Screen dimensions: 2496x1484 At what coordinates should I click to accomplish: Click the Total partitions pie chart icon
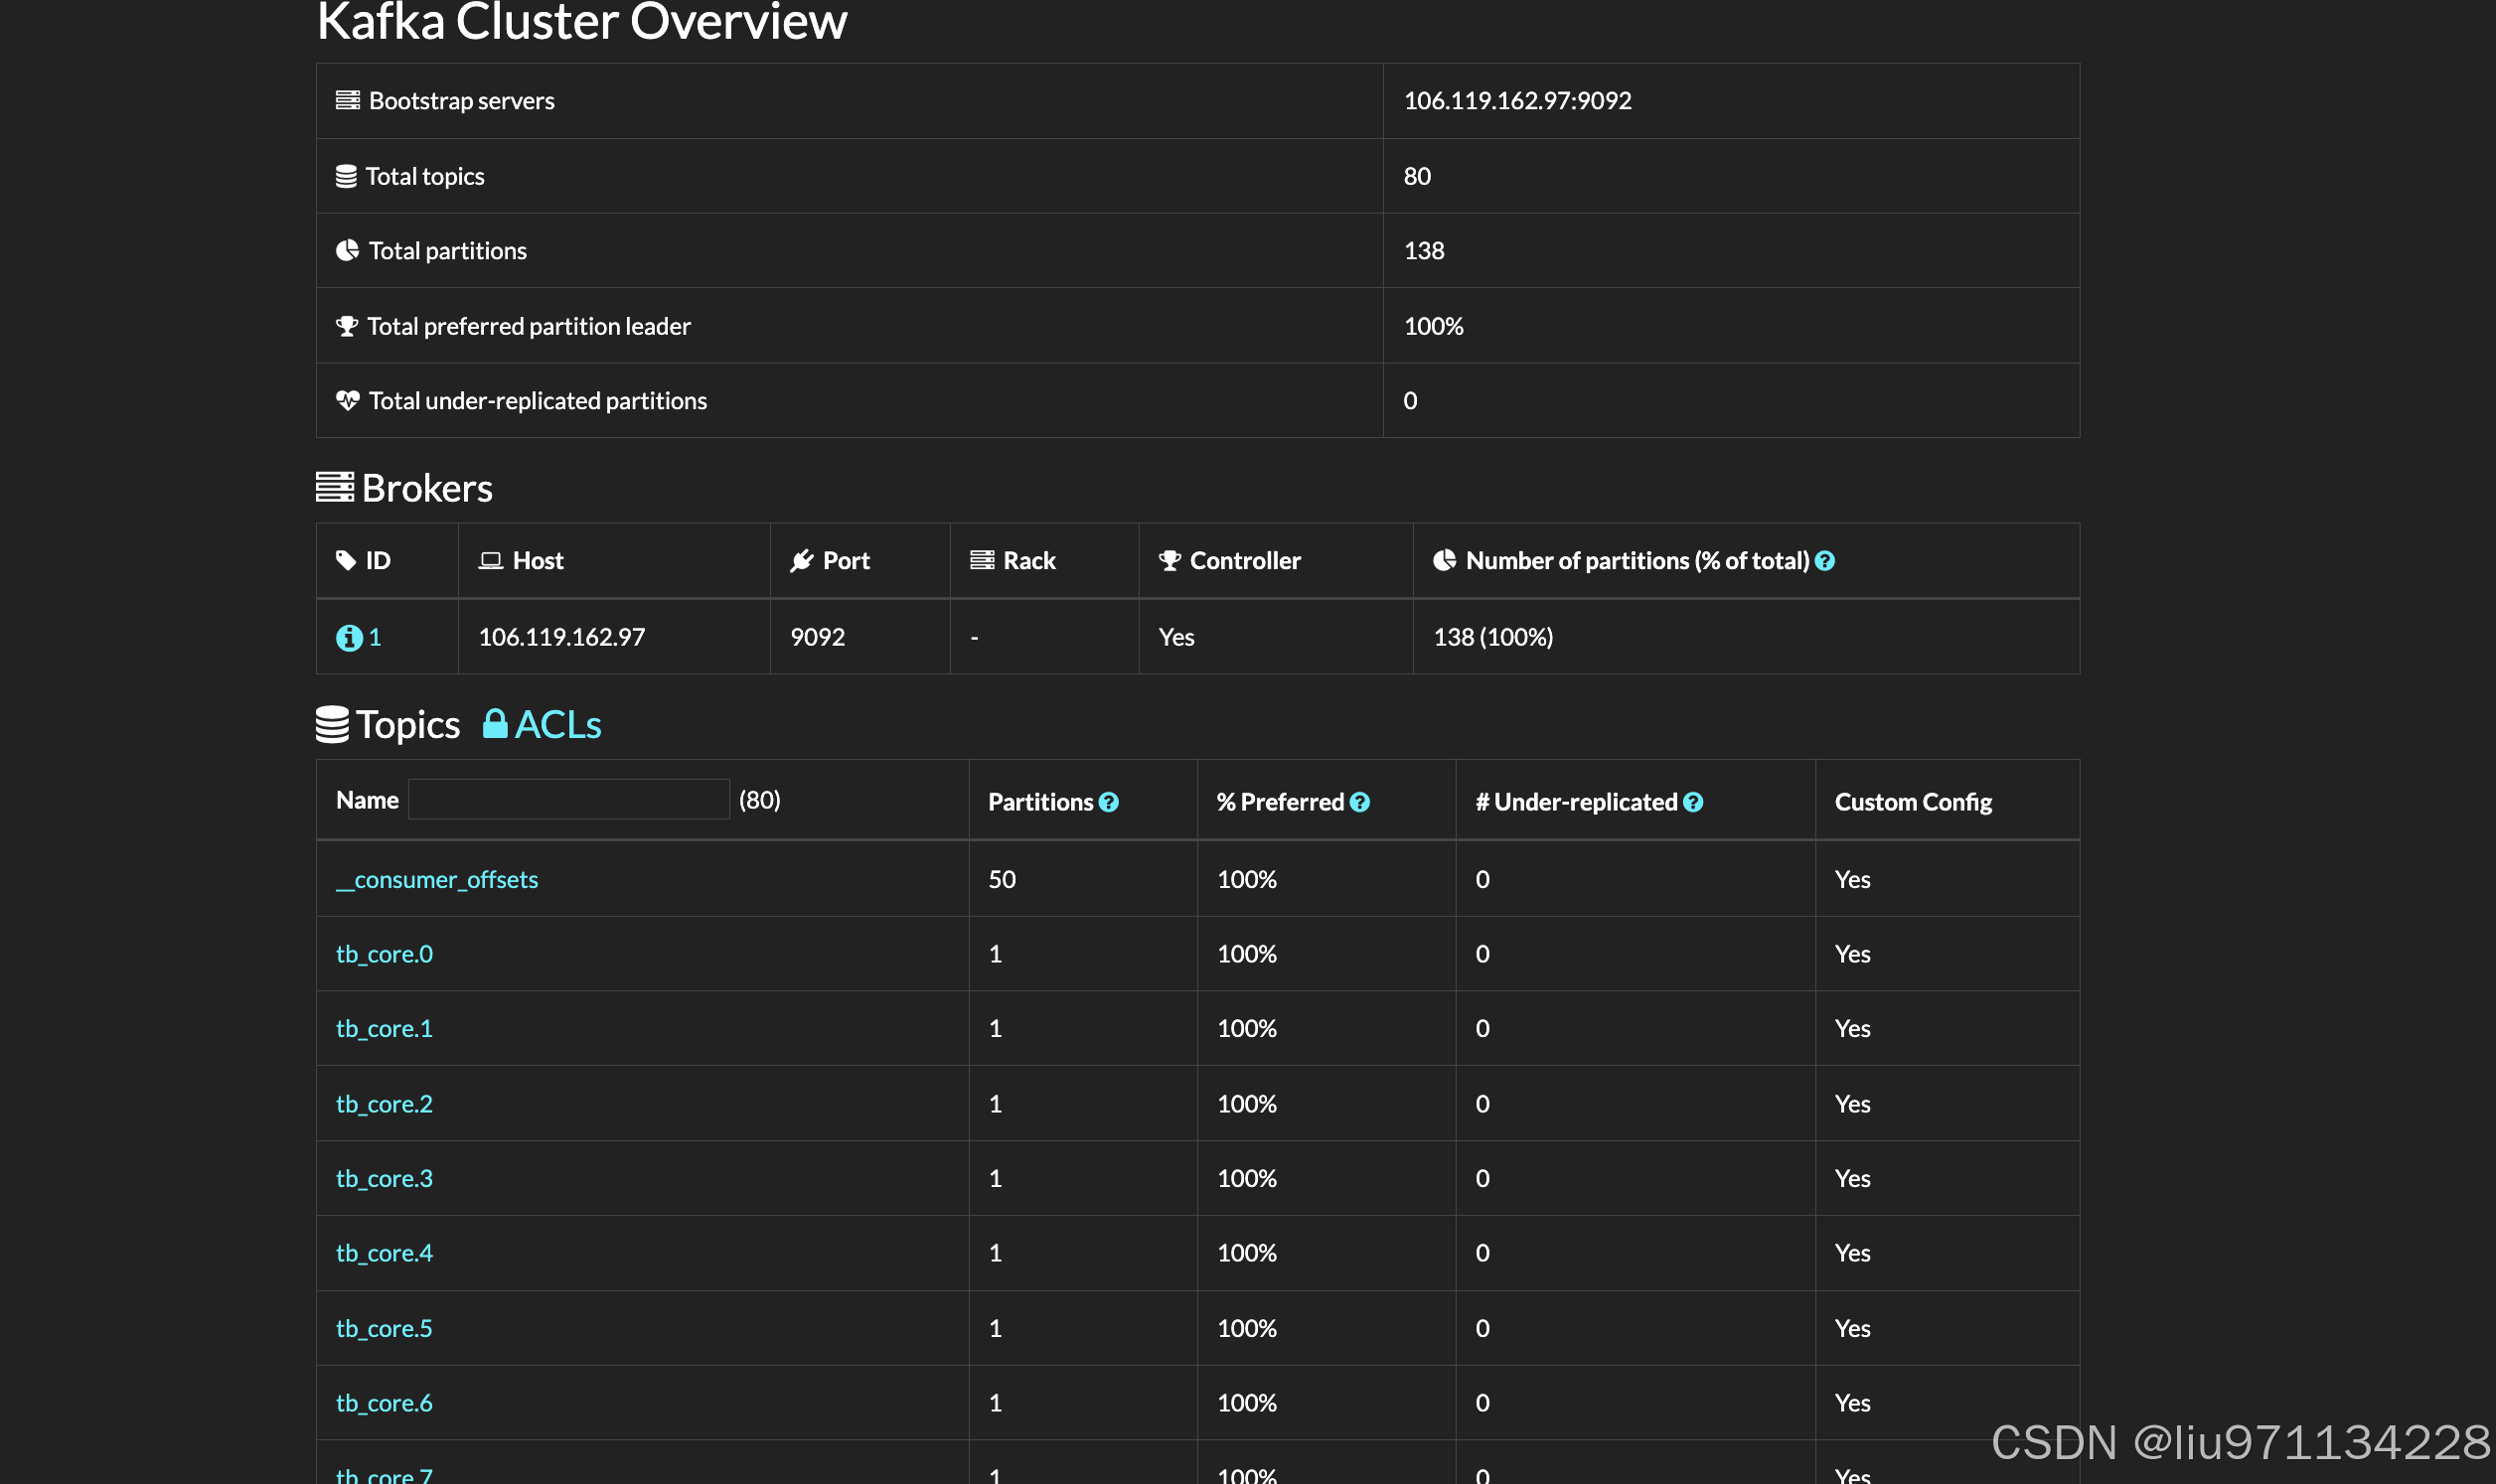(x=347, y=250)
